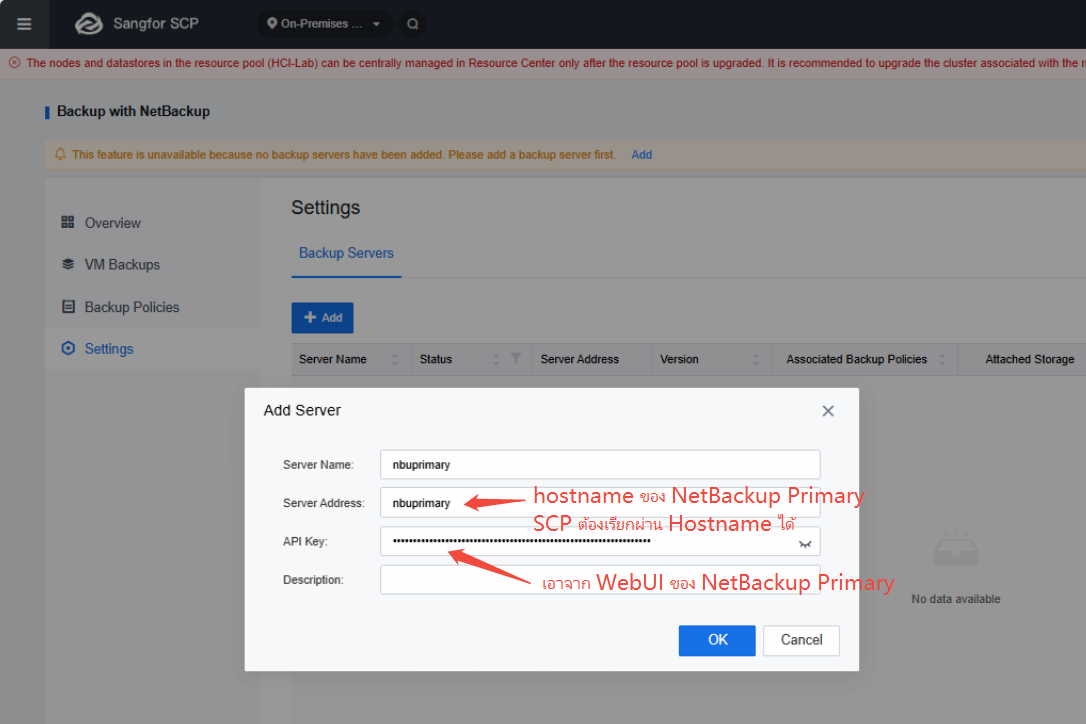
Task: Click the error icon on the upgrade warning banner
Action: tap(15, 63)
